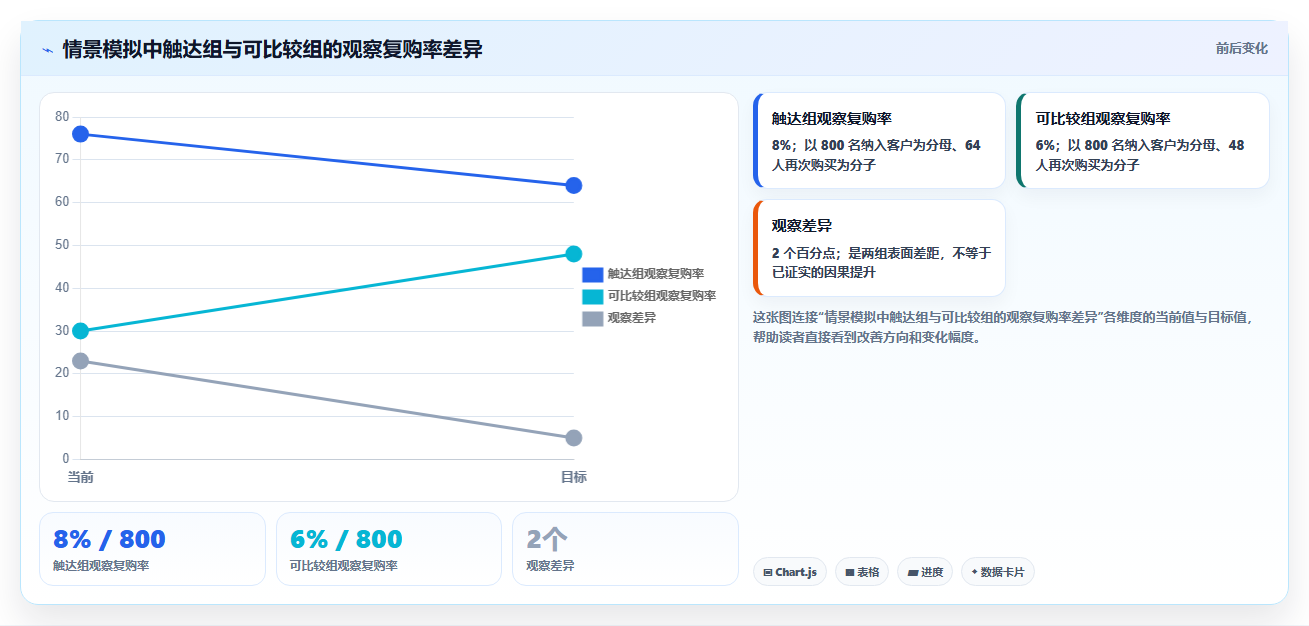The image size is (1309, 626).
Task: Toggle the 可比较组观察复购率 legend swatch
Action: 593,296
